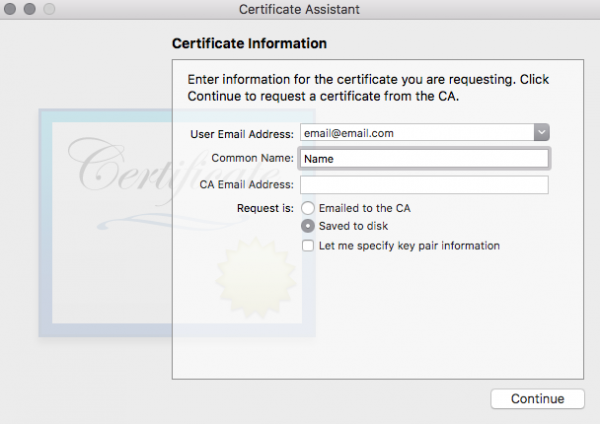Click the instruction text about requesting certificate

point(368,87)
